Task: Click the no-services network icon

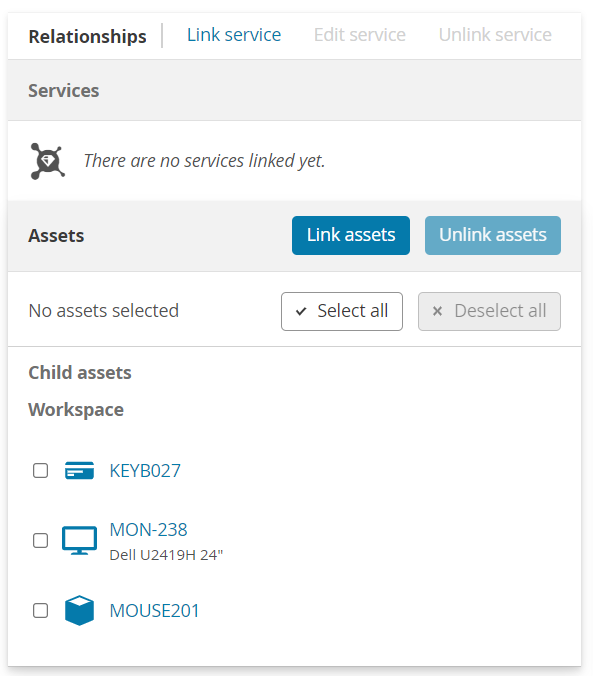Action: [48, 161]
